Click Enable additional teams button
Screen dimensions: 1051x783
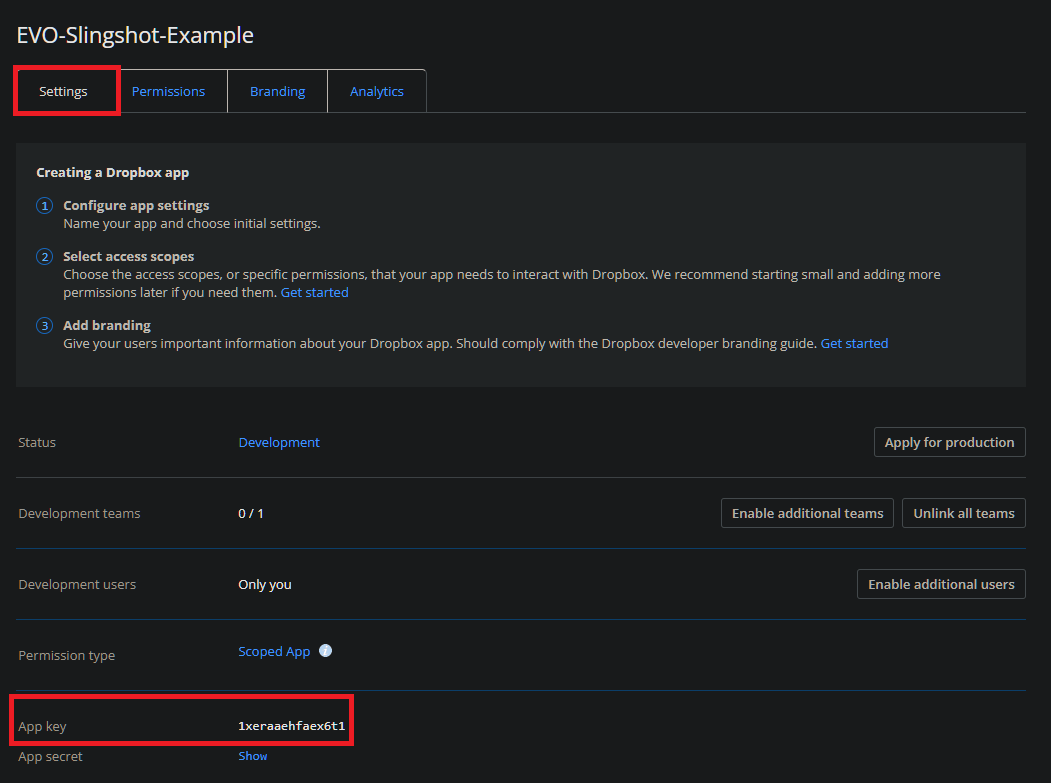[807, 514]
